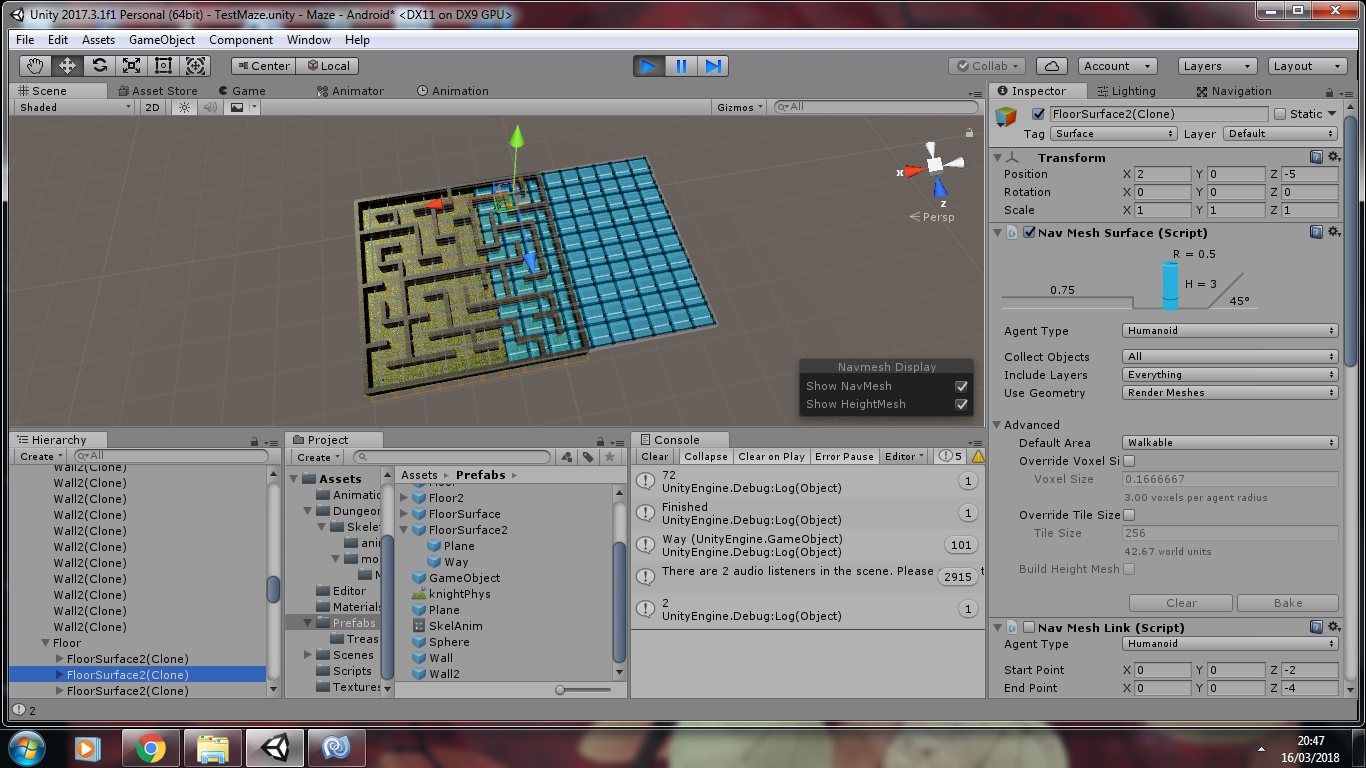
Task: Click the NavMesh Clear button
Action: (x=1181, y=603)
